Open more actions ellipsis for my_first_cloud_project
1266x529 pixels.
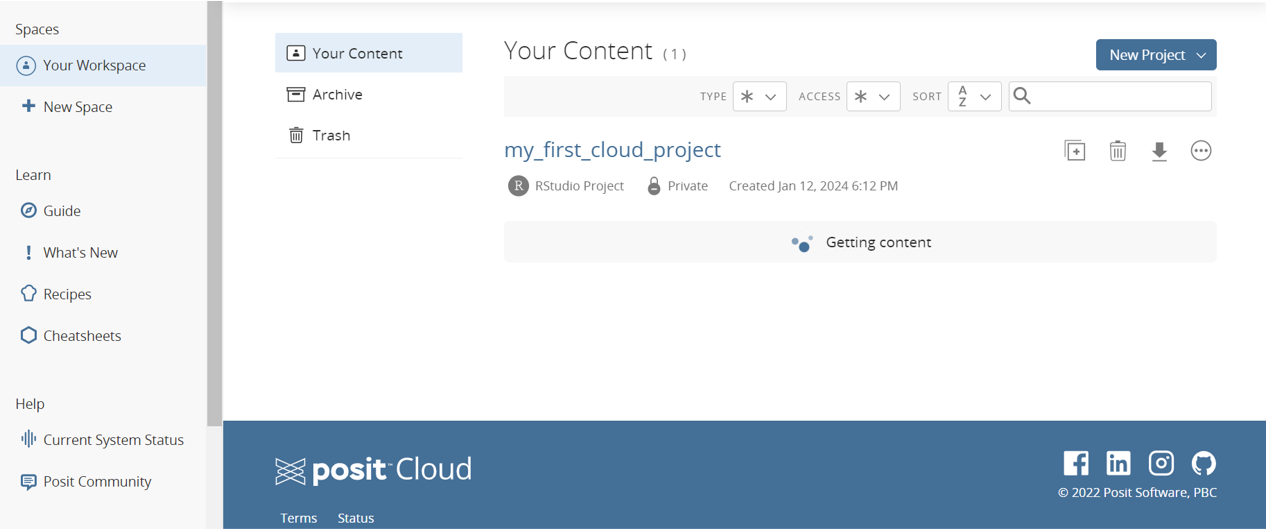(x=1201, y=151)
